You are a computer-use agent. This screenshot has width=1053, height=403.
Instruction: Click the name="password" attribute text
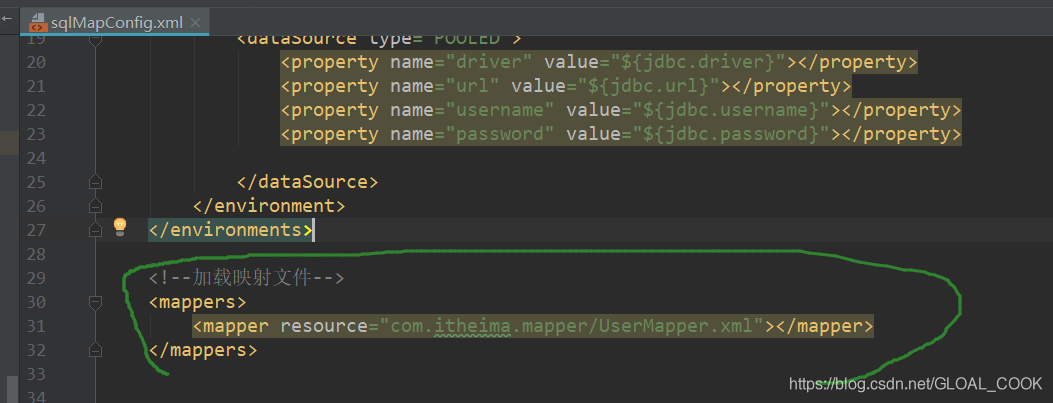click(x=473, y=134)
